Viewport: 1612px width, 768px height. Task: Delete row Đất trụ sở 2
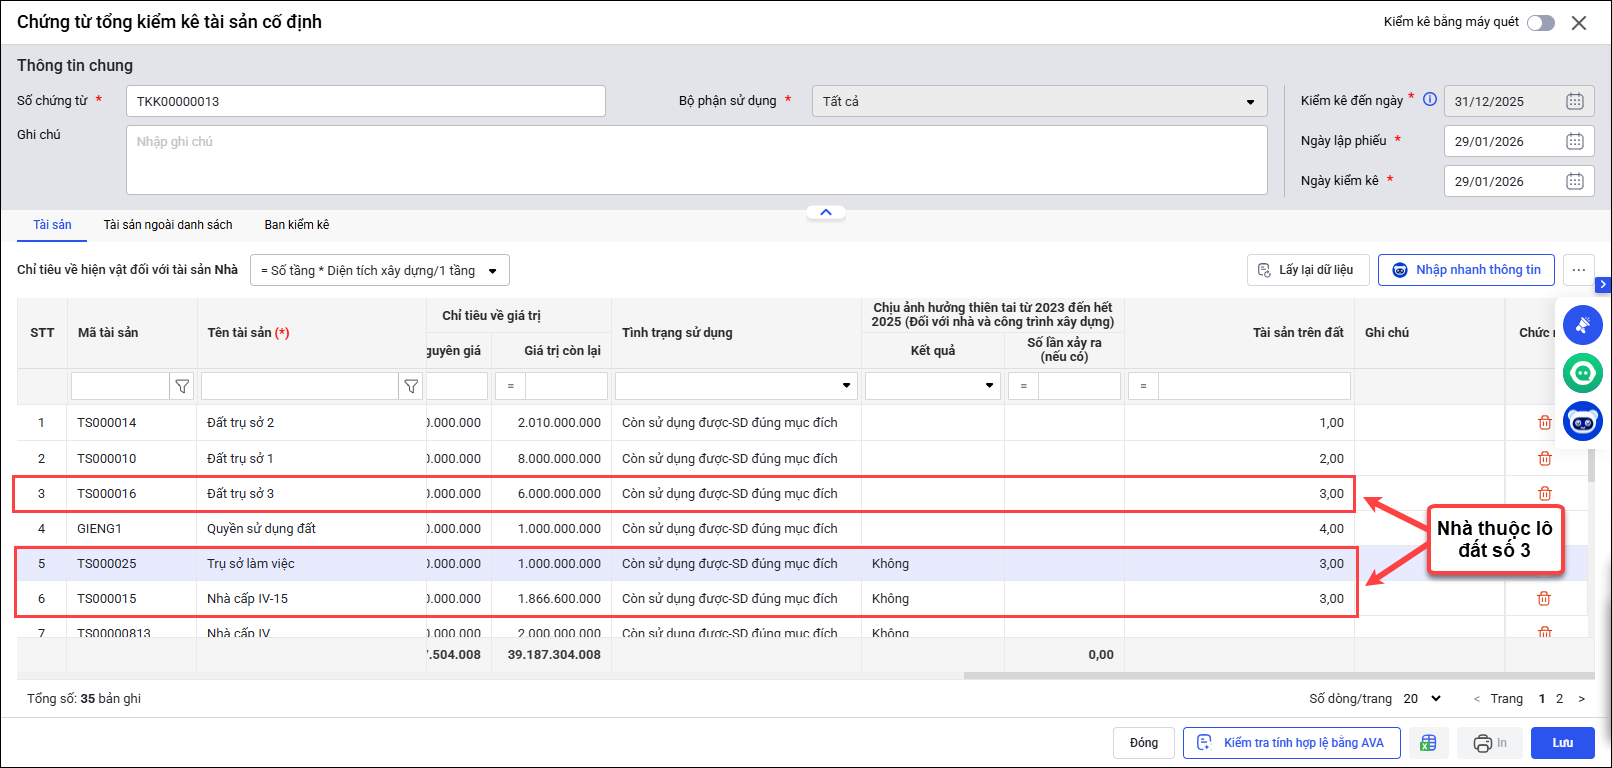[x=1544, y=423]
